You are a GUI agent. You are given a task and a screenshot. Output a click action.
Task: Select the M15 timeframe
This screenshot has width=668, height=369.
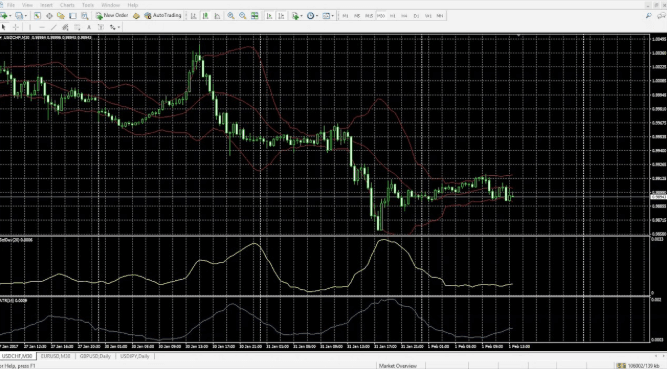[369, 16]
